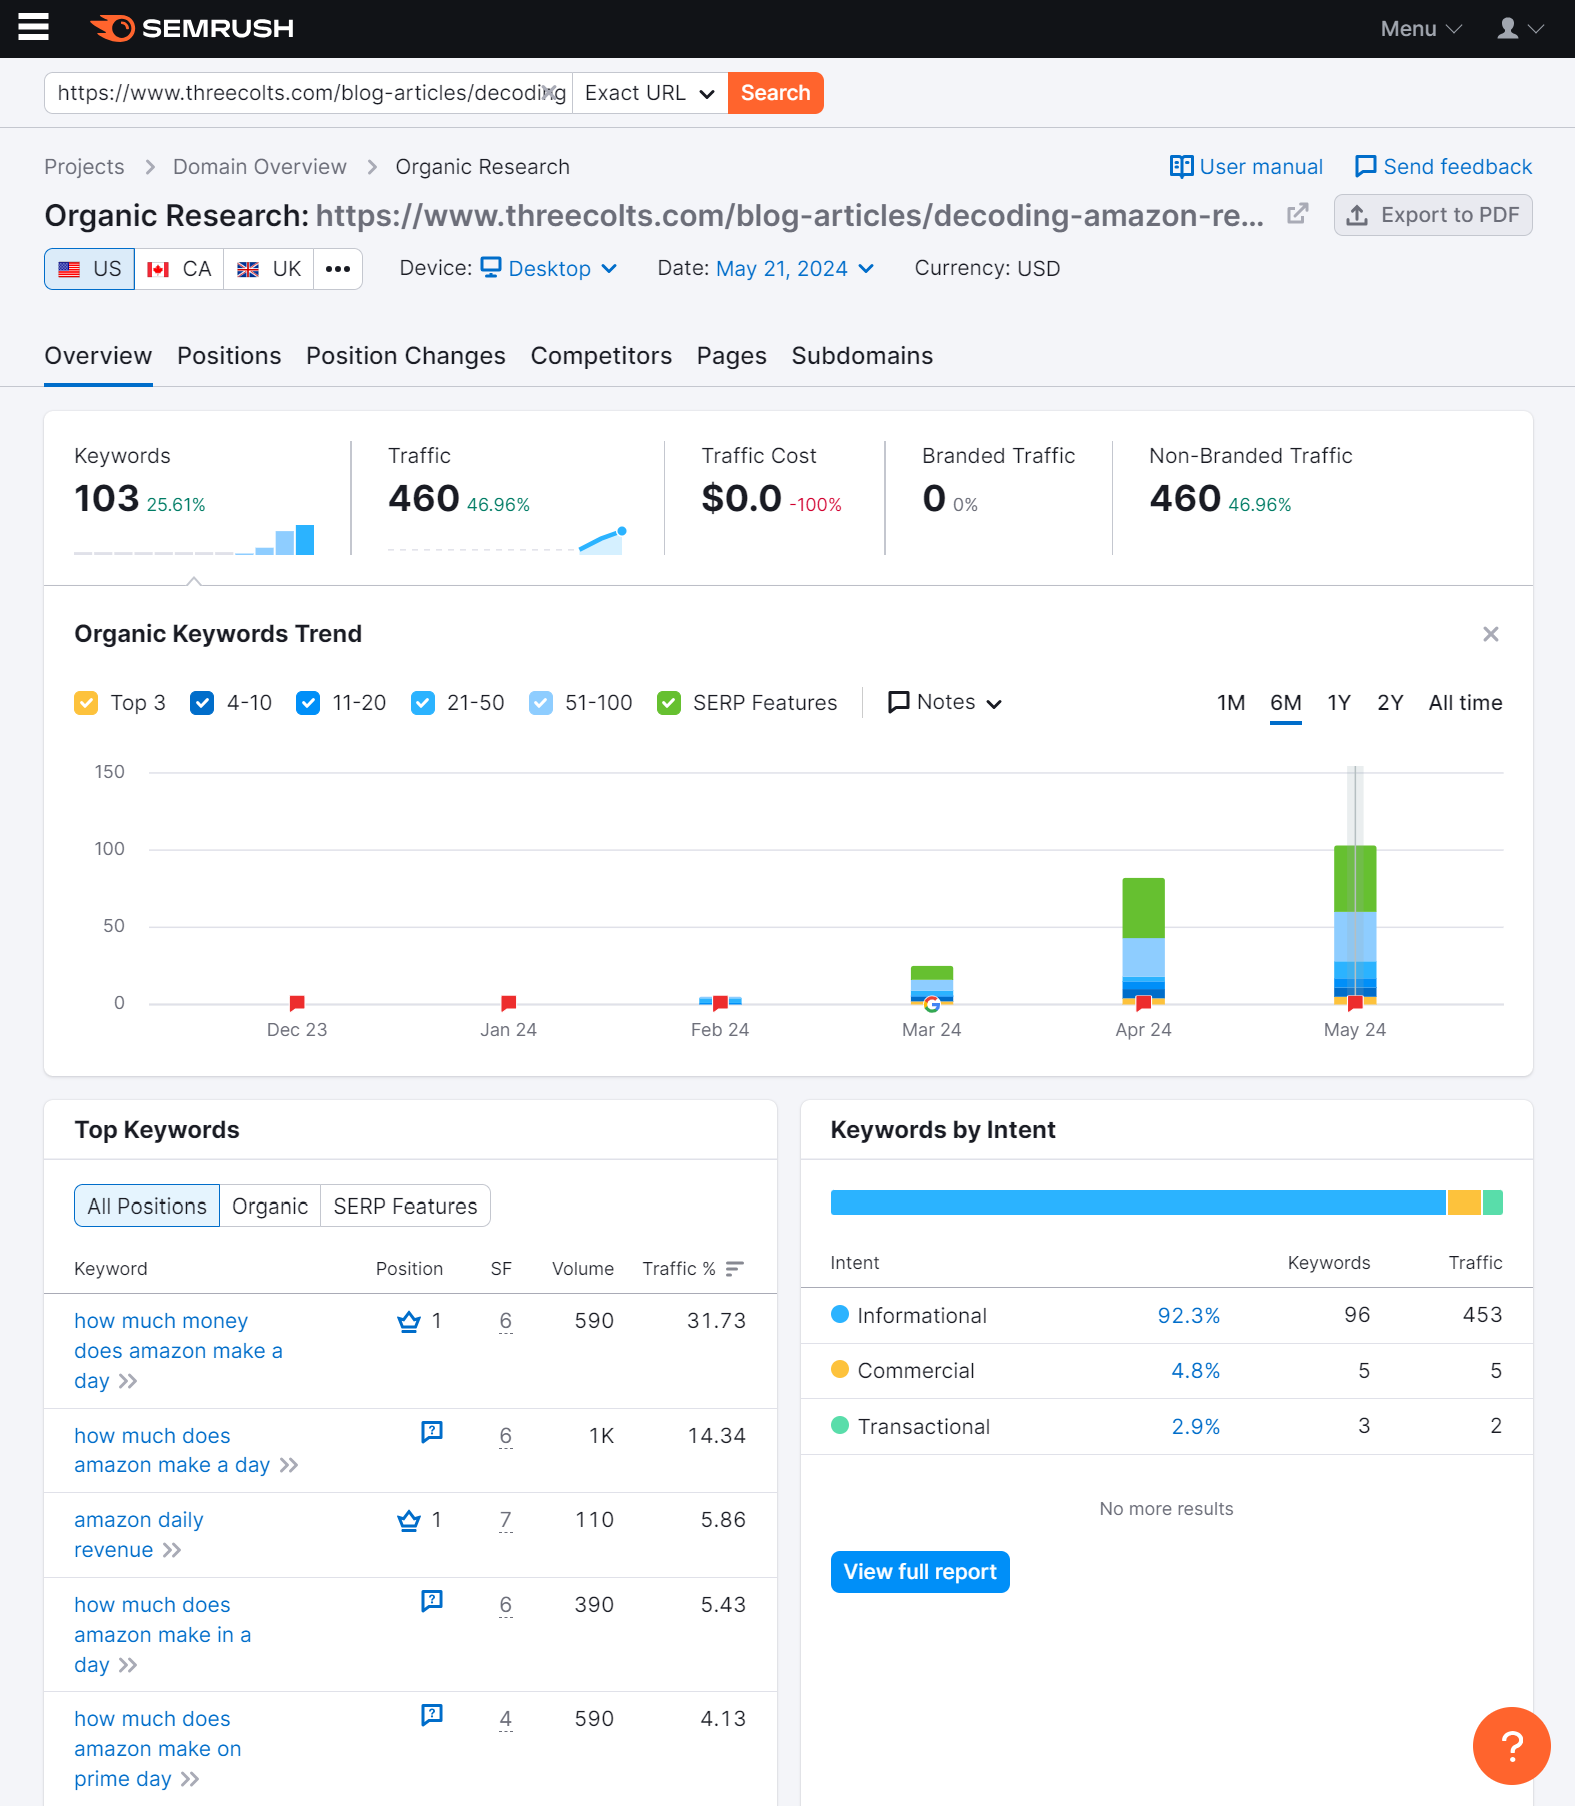Close the Organic Keywords Trend panel
Image resolution: width=1575 pixels, height=1806 pixels.
coord(1490,634)
